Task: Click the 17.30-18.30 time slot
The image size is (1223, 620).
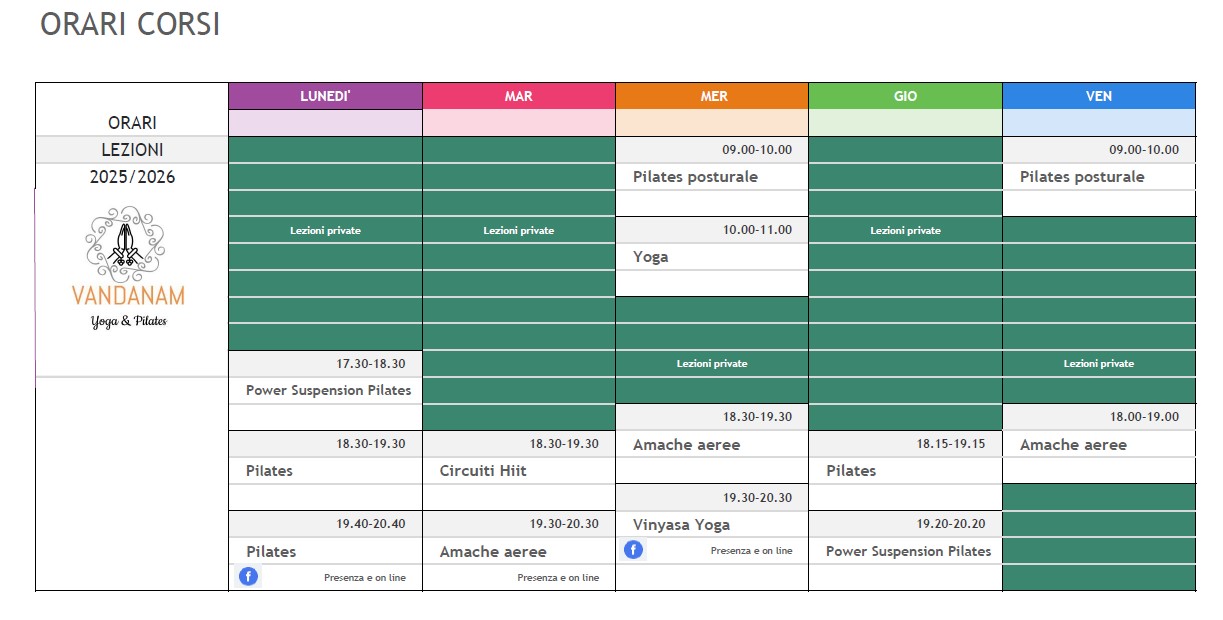Action: 369,364
